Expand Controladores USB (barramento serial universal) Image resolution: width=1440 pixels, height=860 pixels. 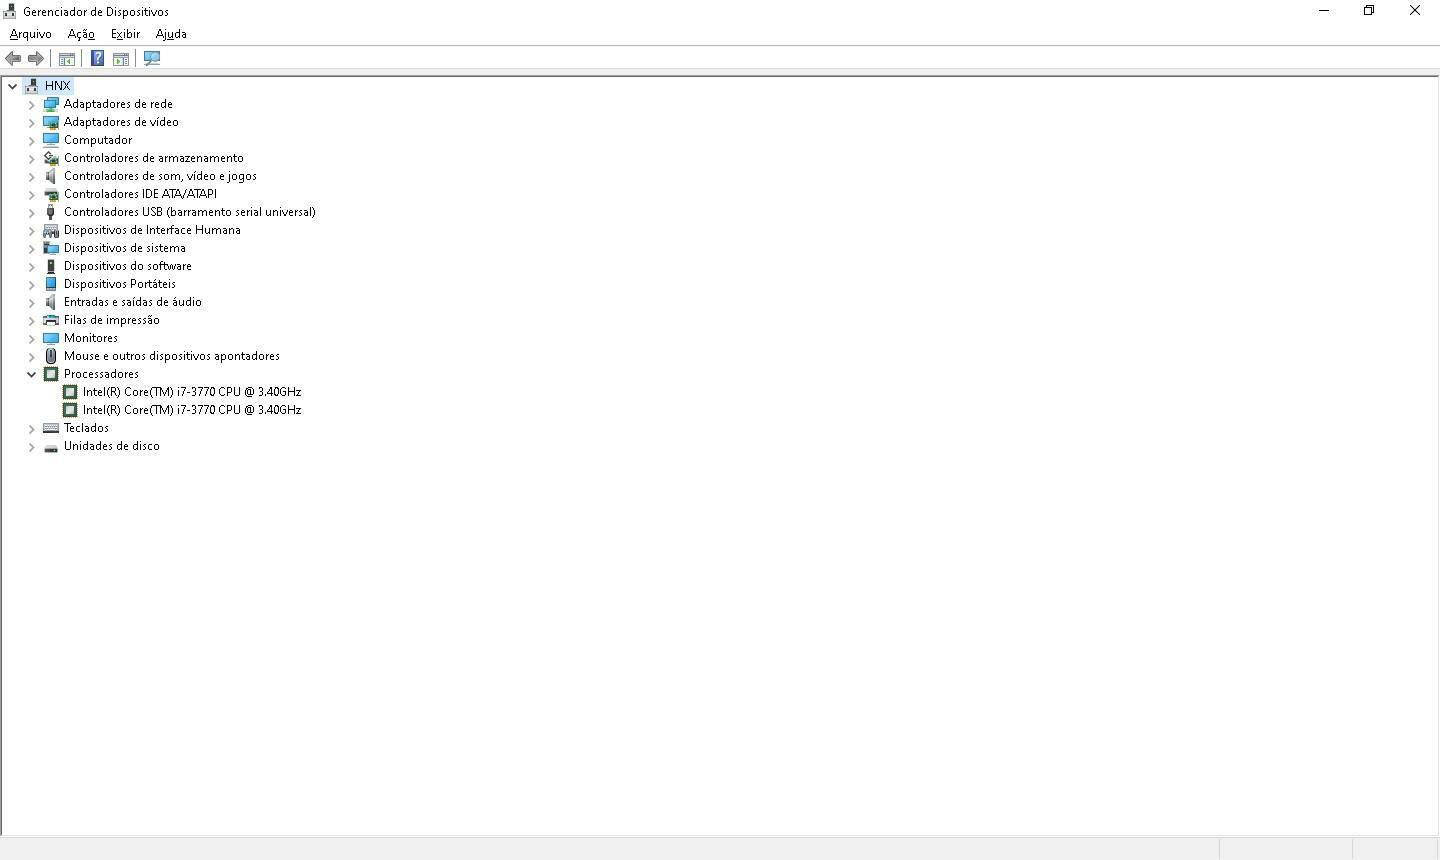click(31, 212)
